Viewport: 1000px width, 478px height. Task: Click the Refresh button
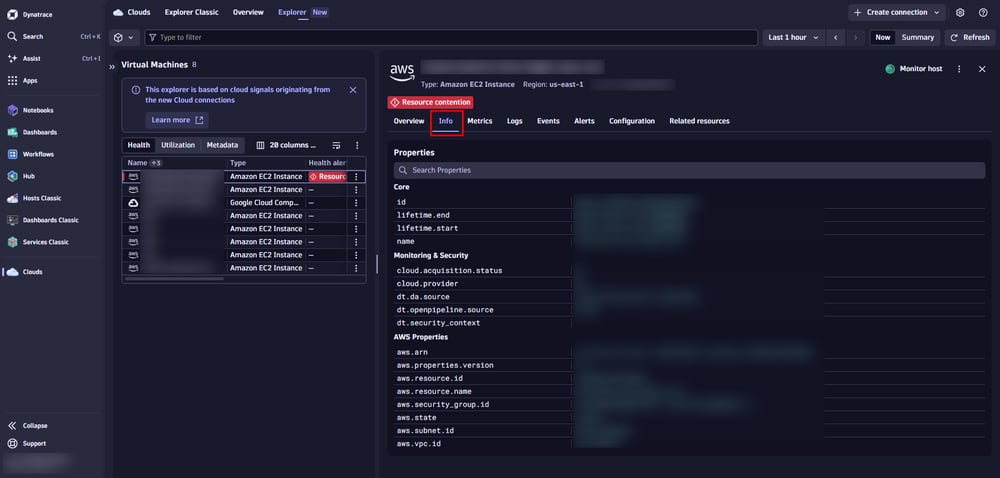pyautogui.click(x=969, y=38)
